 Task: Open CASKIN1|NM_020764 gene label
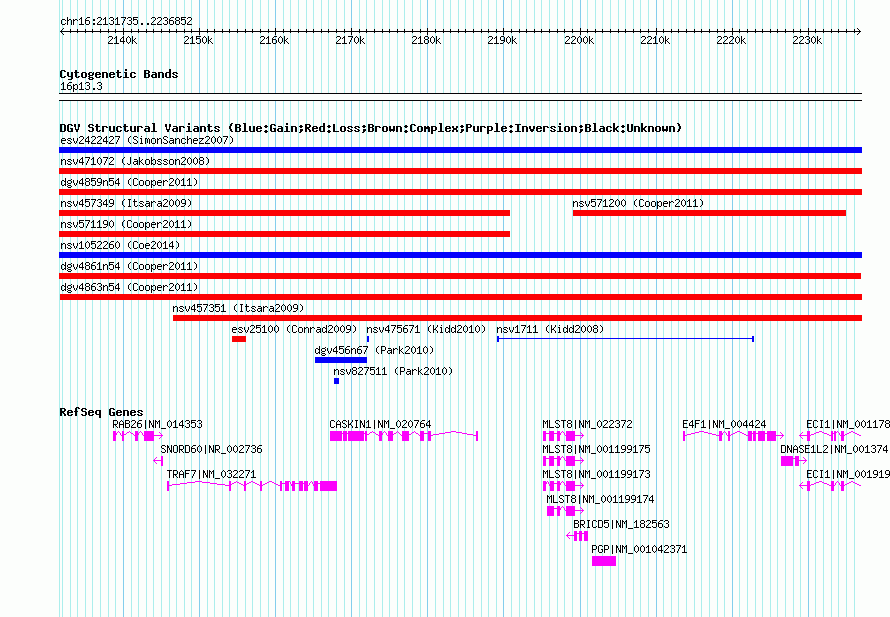pos(380,424)
